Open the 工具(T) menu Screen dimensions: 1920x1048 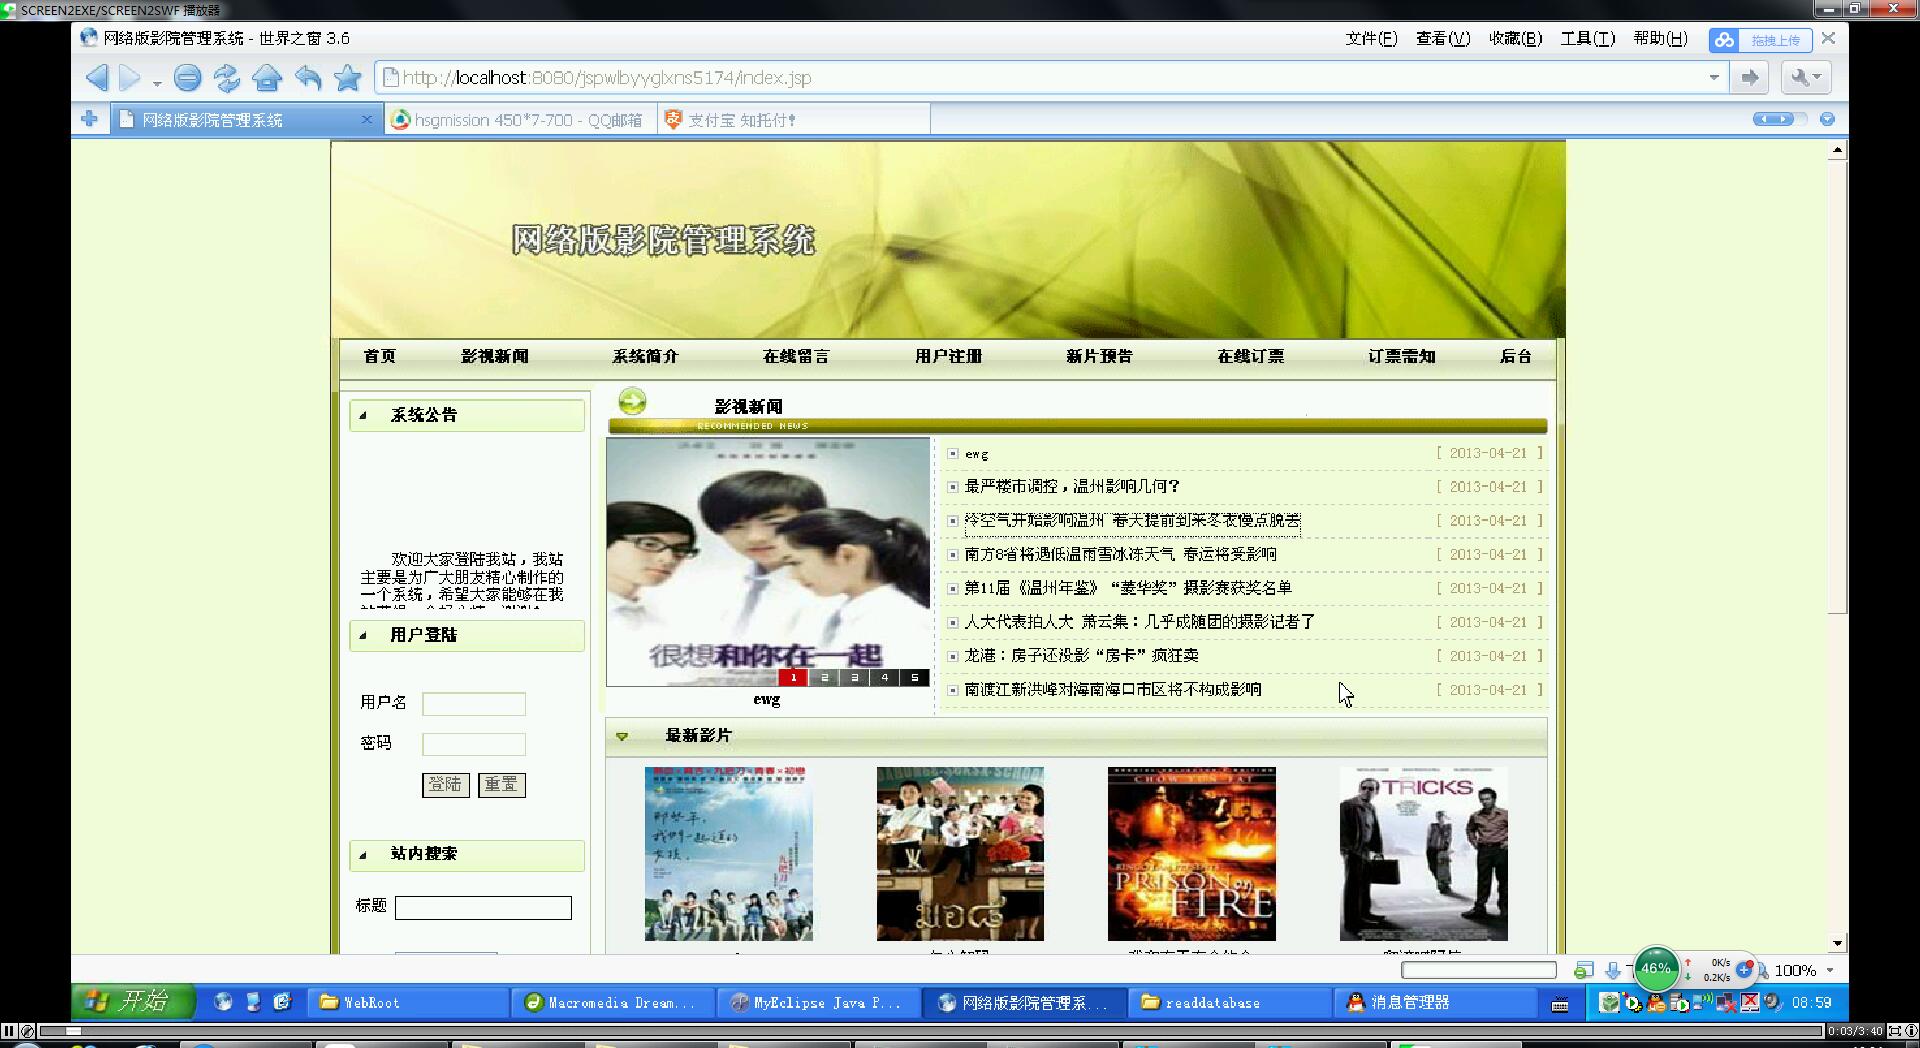tap(1587, 38)
